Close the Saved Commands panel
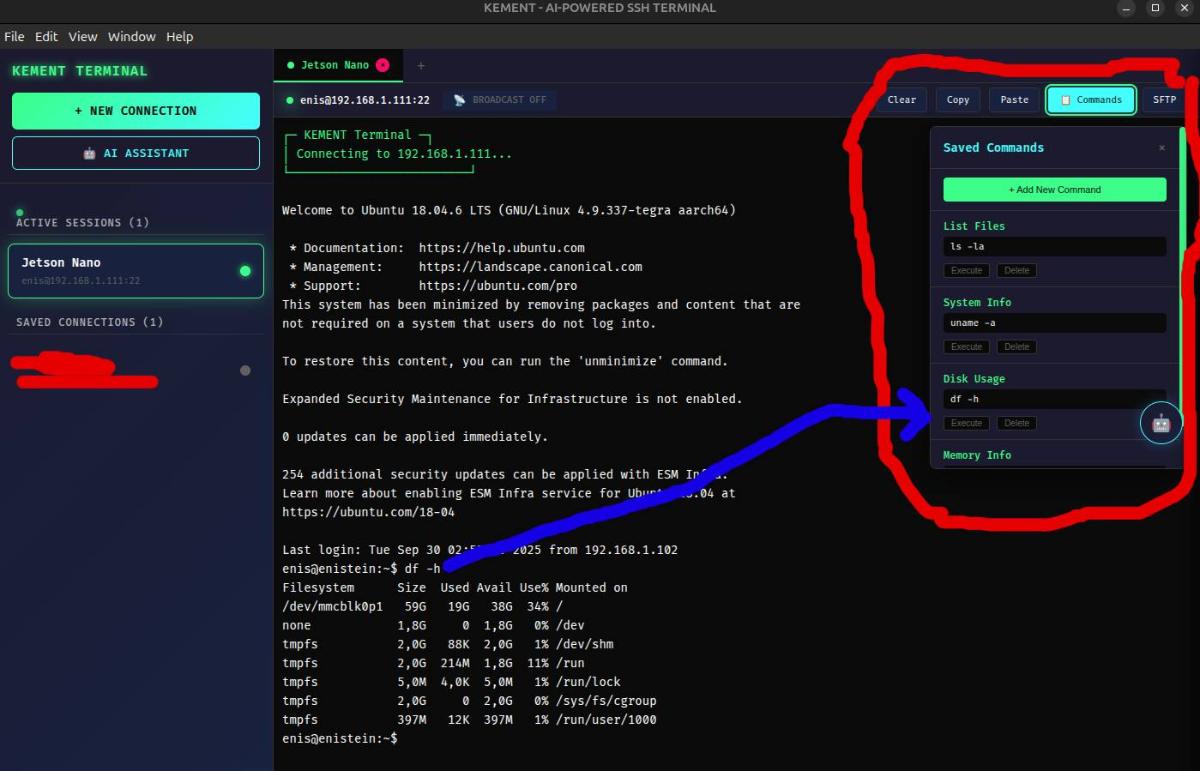Image resolution: width=1200 pixels, height=771 pixels. point(1161,148)
